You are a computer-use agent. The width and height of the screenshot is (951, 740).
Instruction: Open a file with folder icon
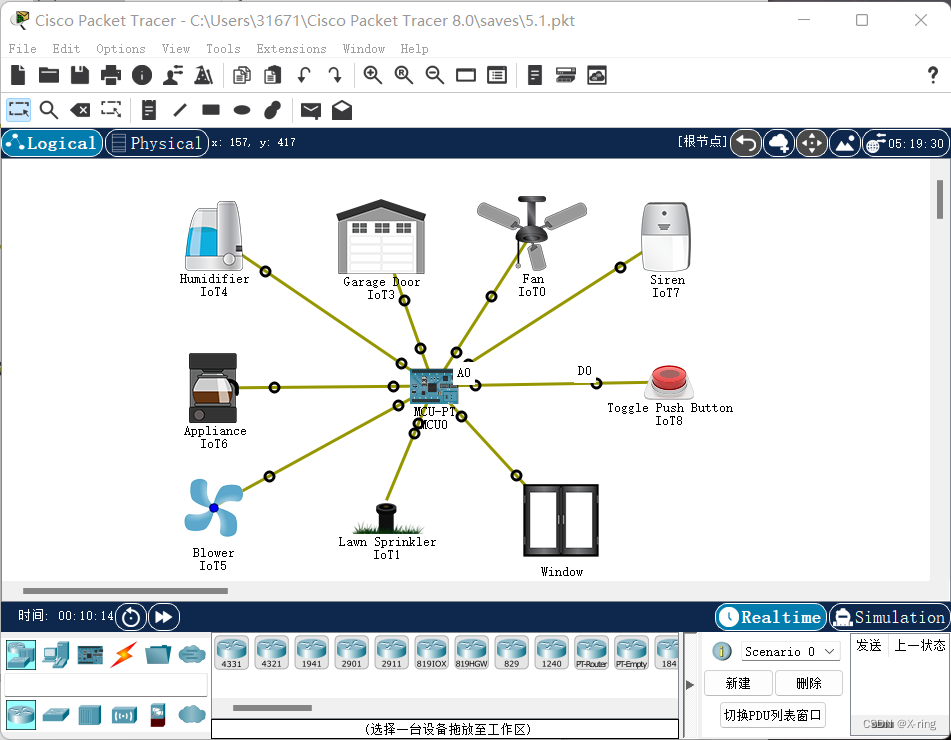(x=49, y=75)
